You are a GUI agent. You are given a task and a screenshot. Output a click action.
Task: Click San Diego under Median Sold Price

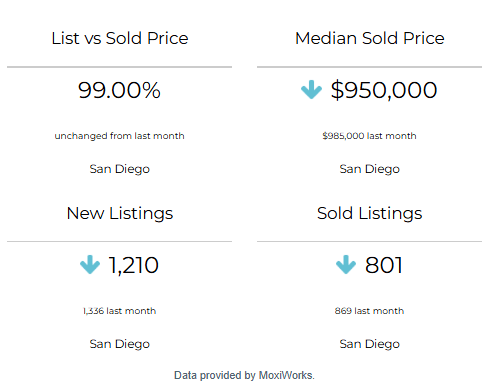tap(370, 169)
